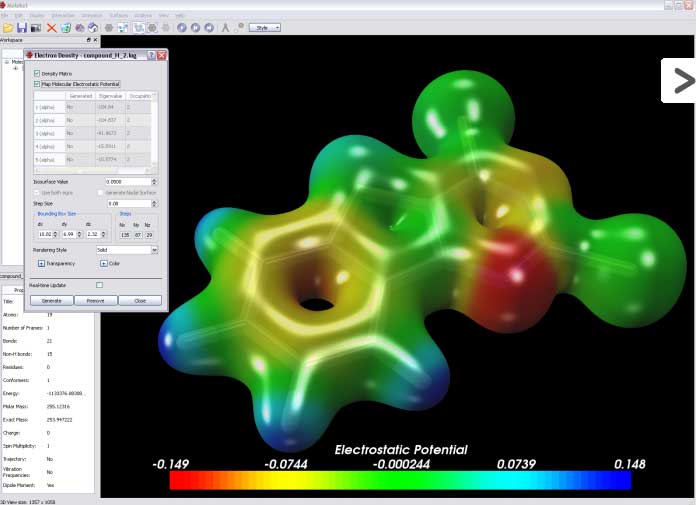Click the camera snapshot icon in toolbar

(36, 28)
